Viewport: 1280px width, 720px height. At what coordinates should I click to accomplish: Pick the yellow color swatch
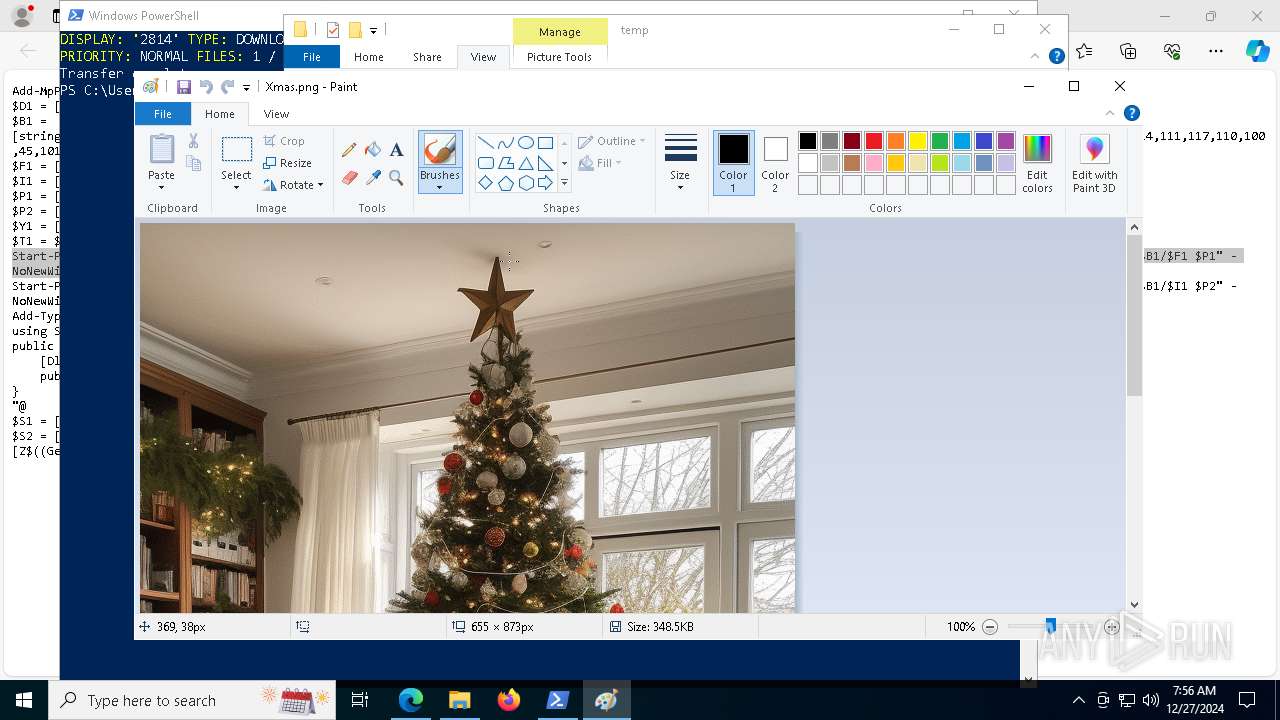coord(918,141)
